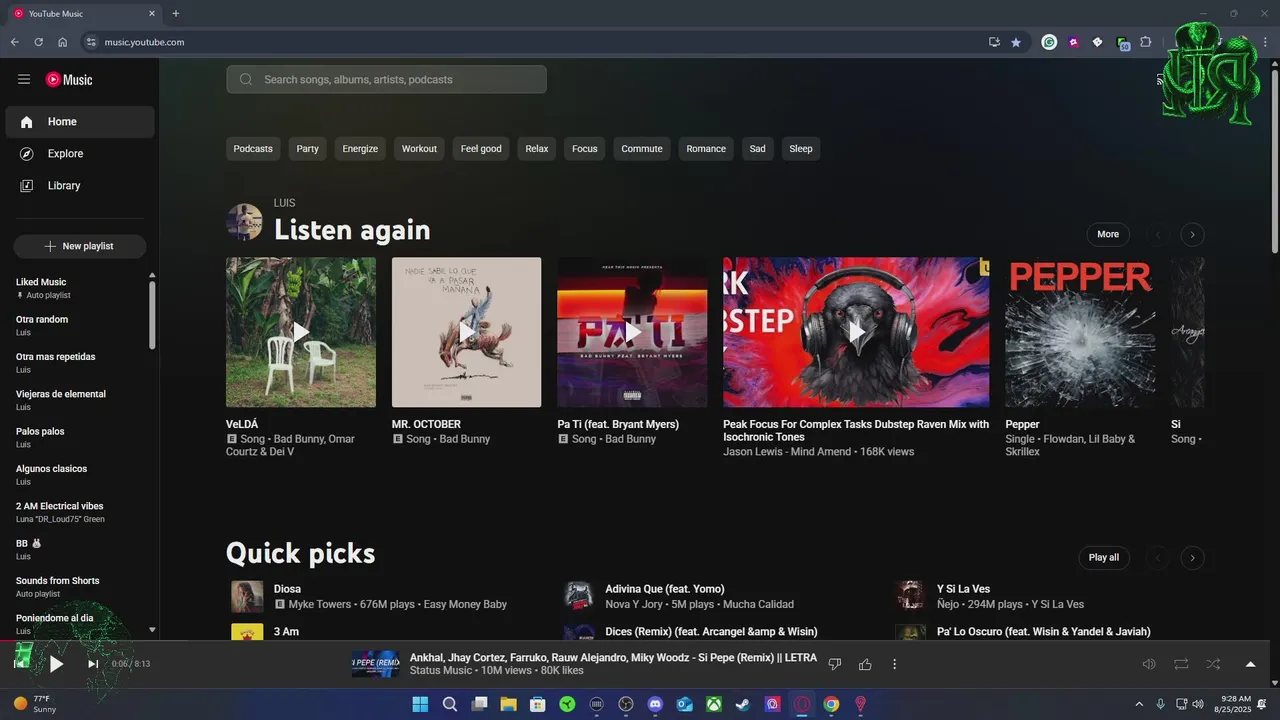The image size is (1280, 720).
Task: Open the hamburger guide menu
Action: click(x=24, y=80)
